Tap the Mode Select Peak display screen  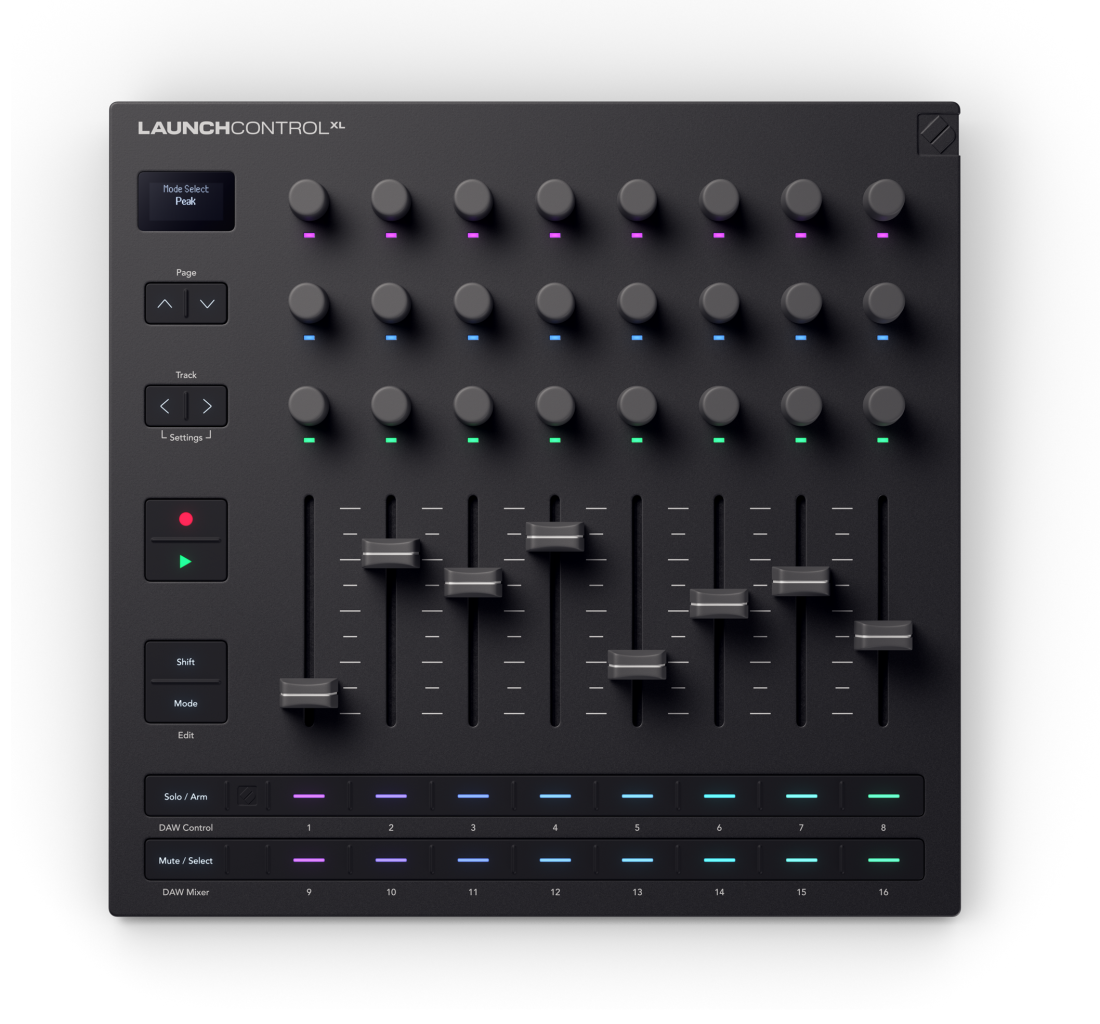tap(186, 201)
